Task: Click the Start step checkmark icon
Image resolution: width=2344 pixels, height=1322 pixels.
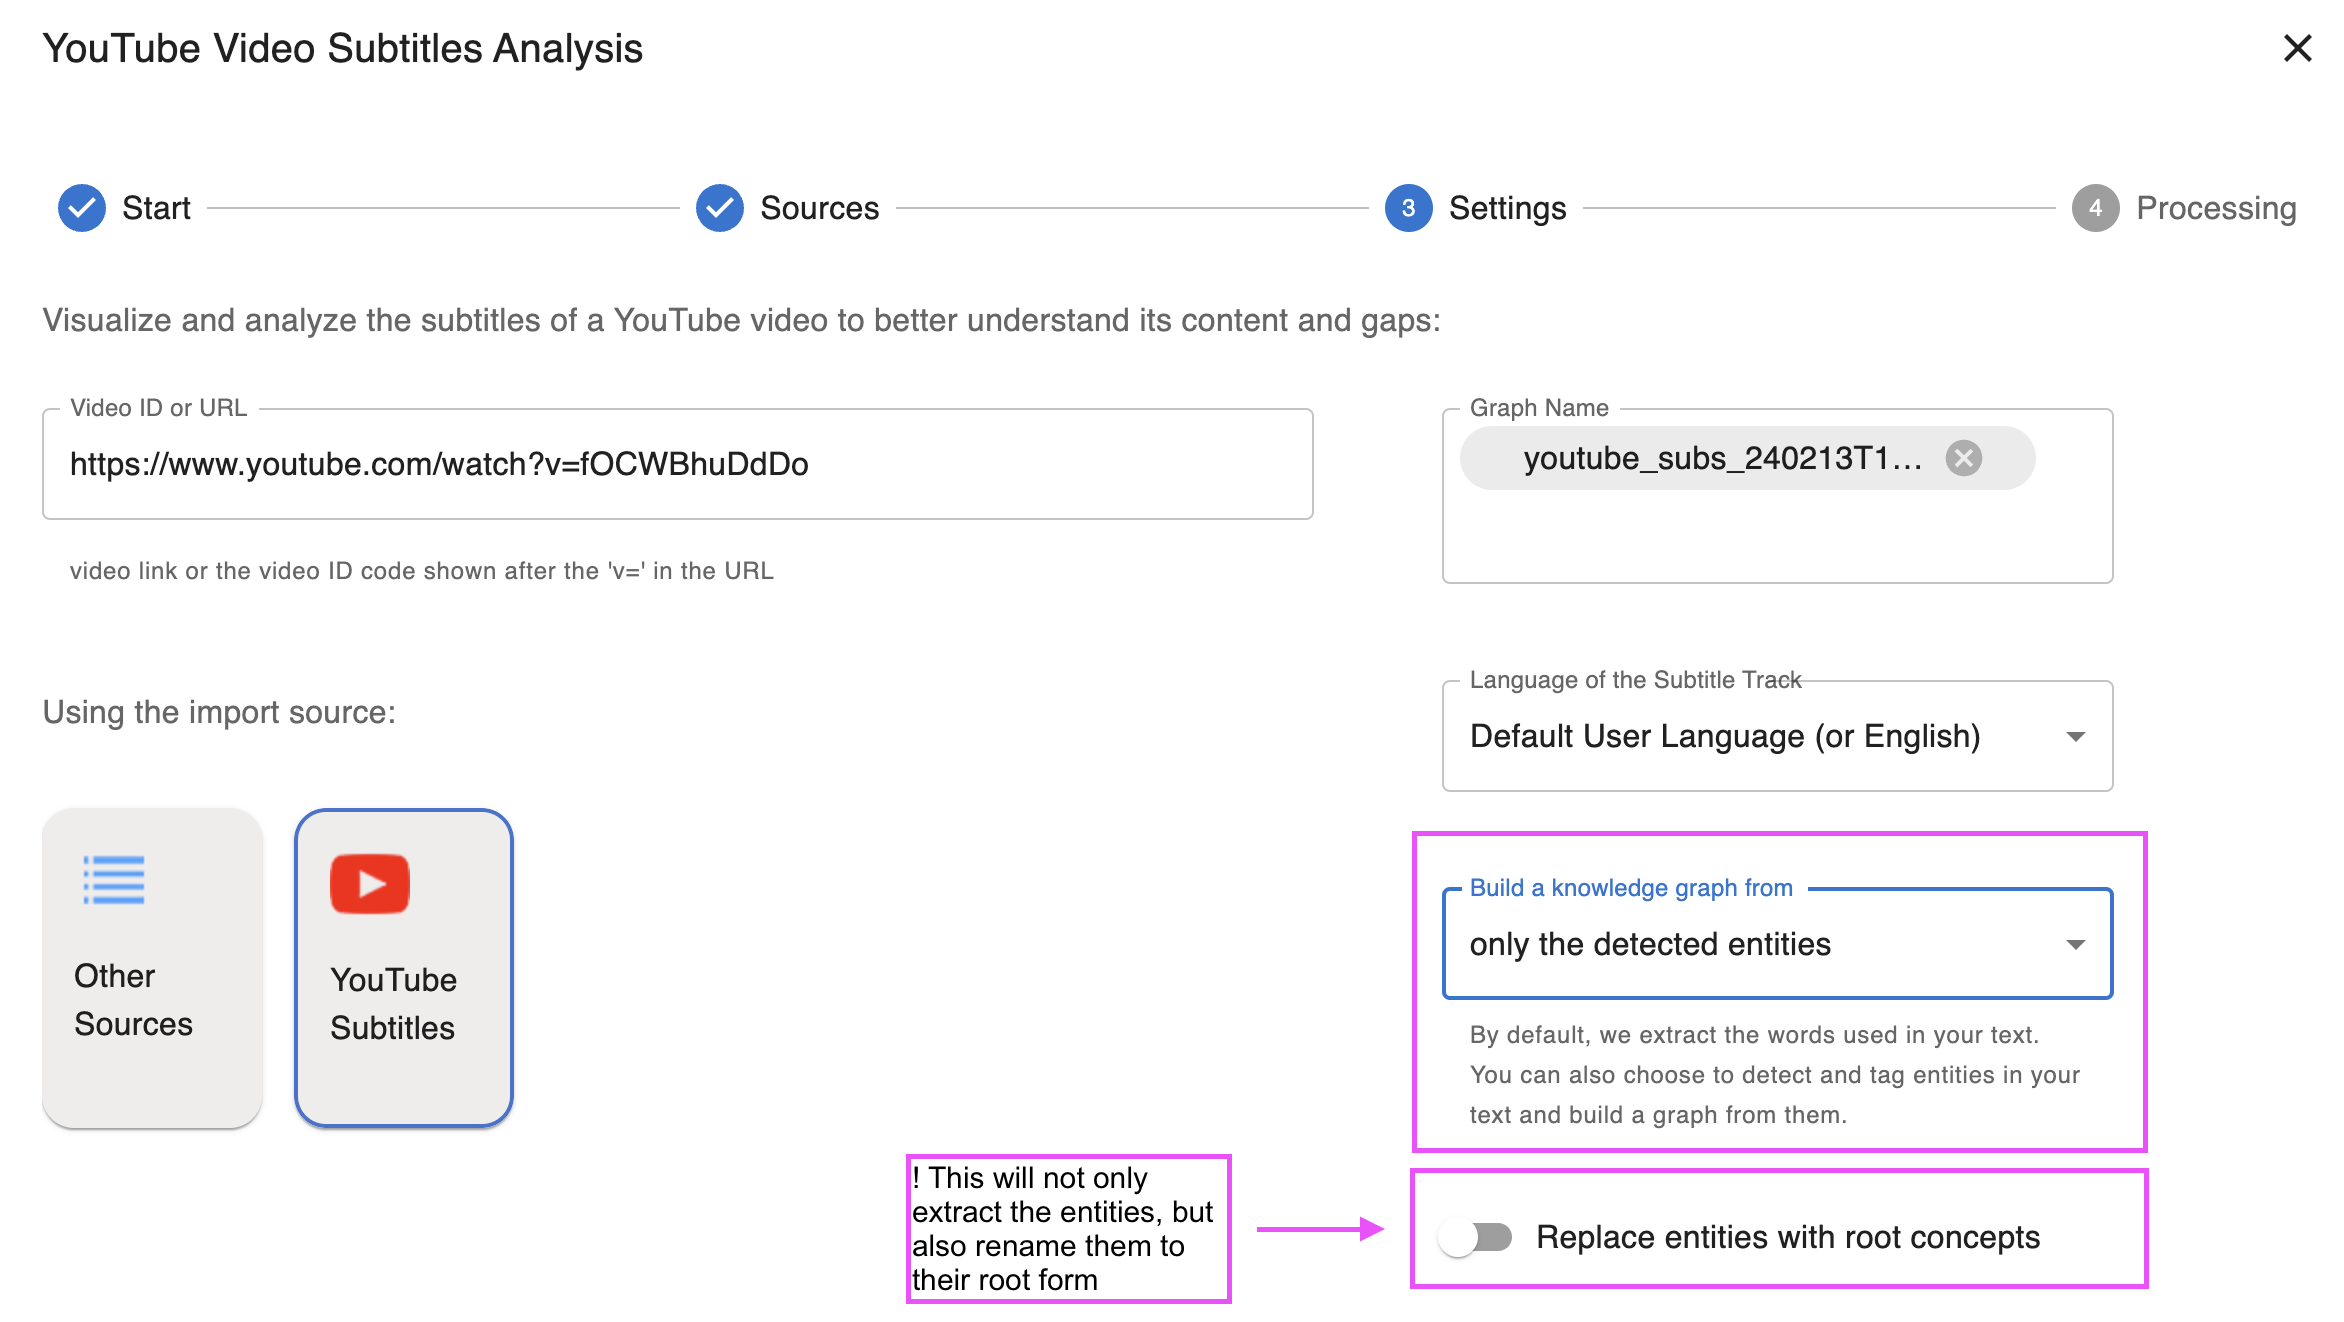Action: click(82, 208)
